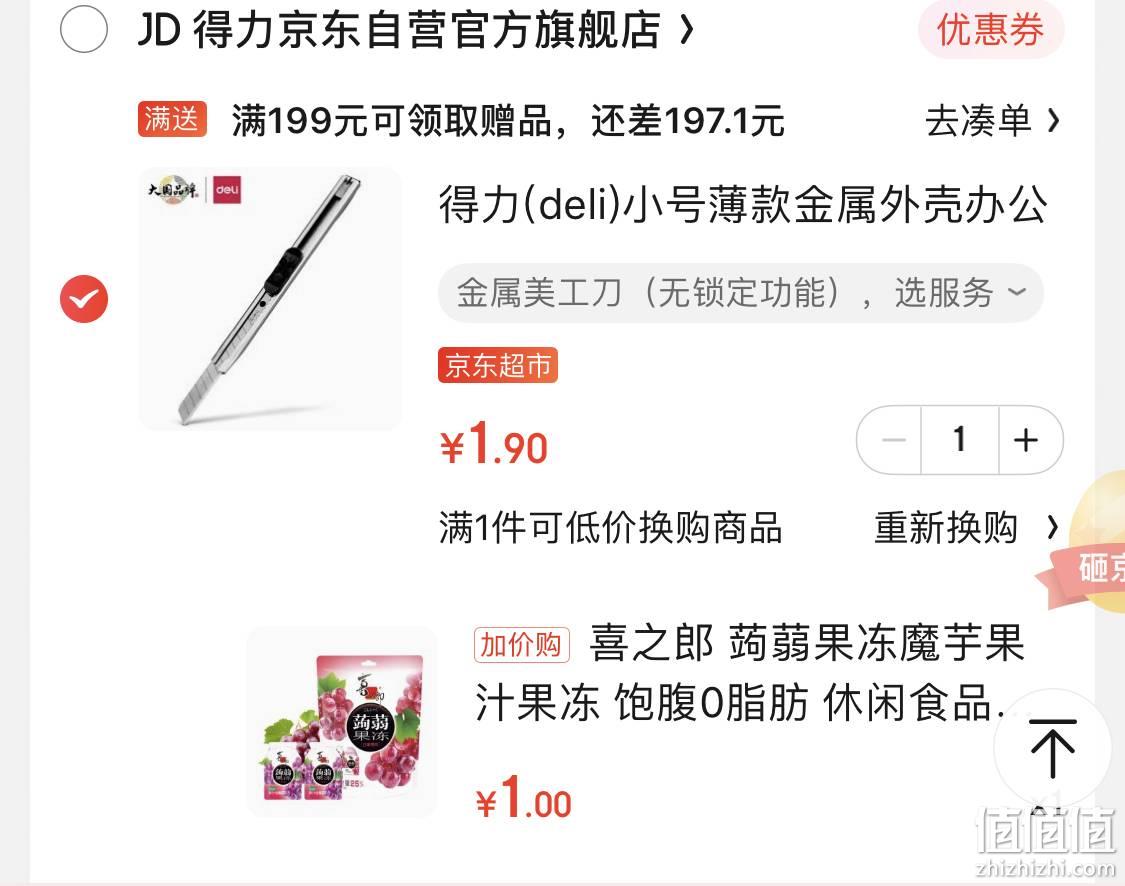This screenshot has height=886, width=1125.
Task: Click the 京东超市 tag
Action: tap(497, 365)
